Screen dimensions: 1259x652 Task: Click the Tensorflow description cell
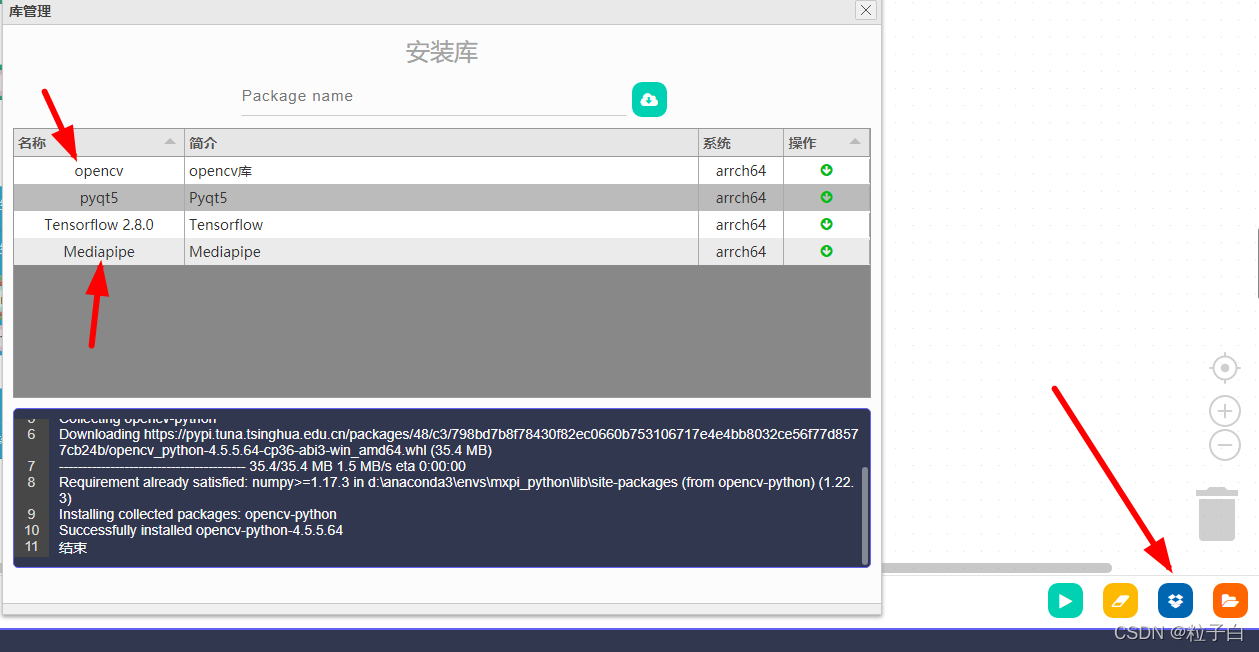click(441, 225)
